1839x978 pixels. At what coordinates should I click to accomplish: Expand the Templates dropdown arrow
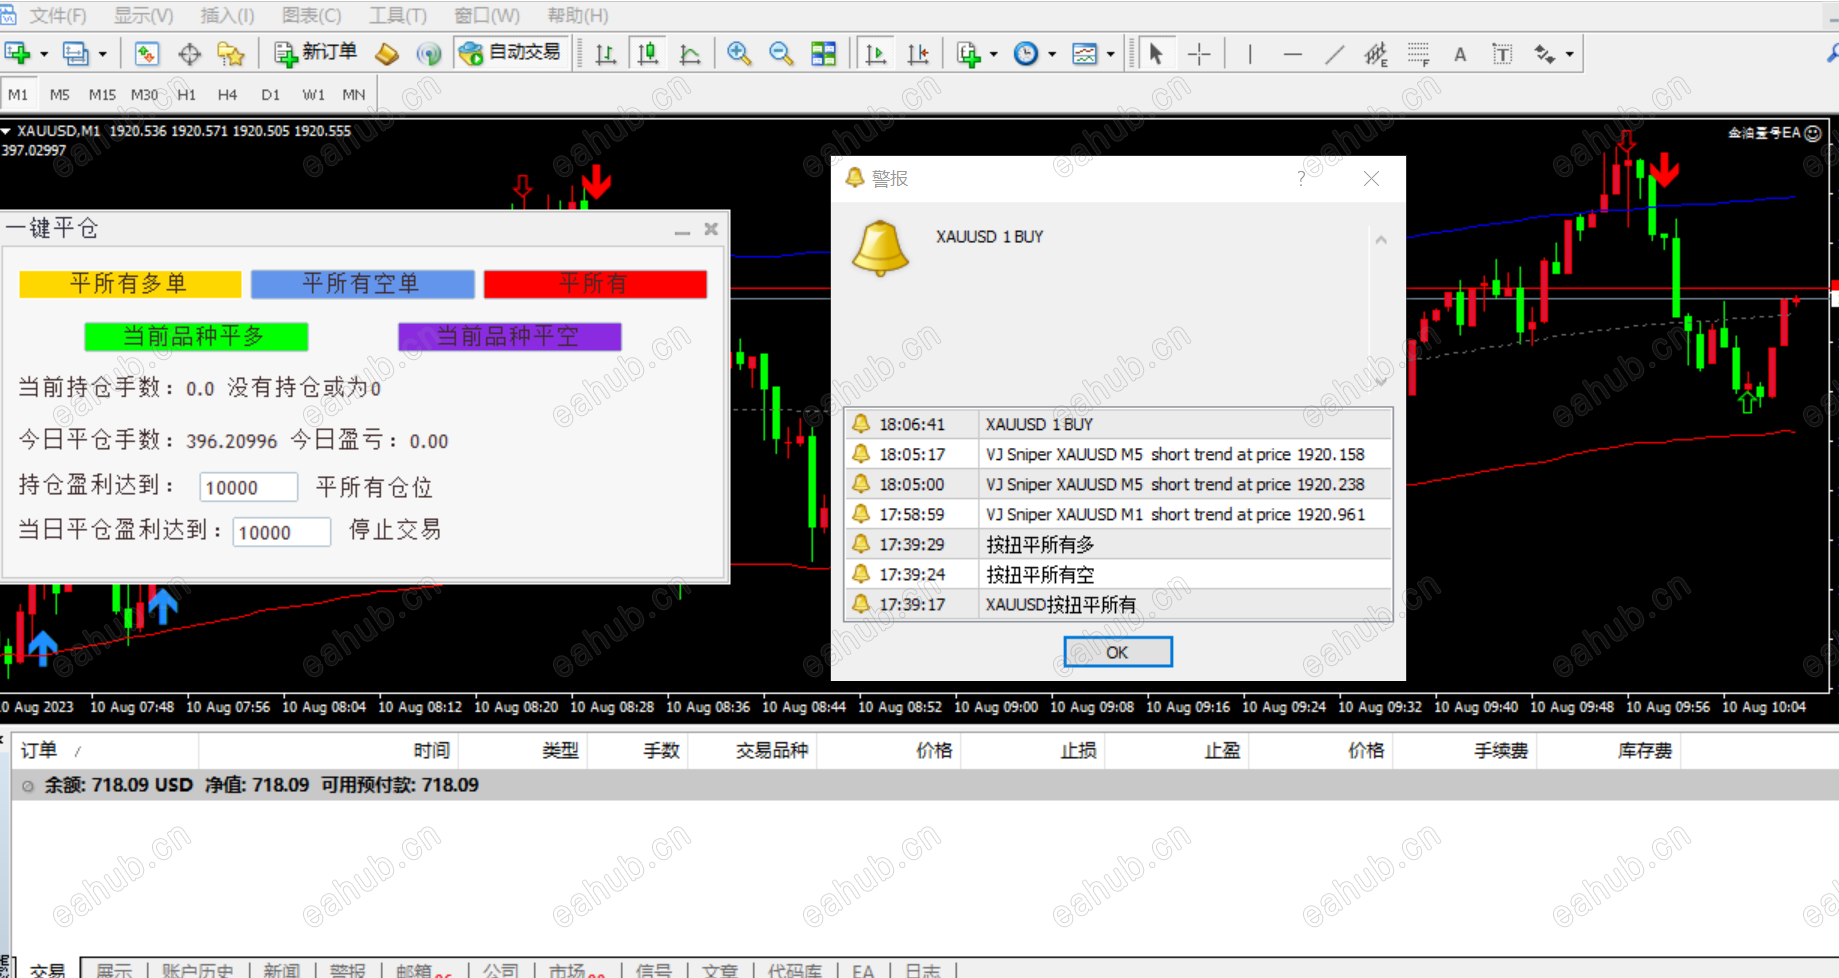(x=1110, y=54)
